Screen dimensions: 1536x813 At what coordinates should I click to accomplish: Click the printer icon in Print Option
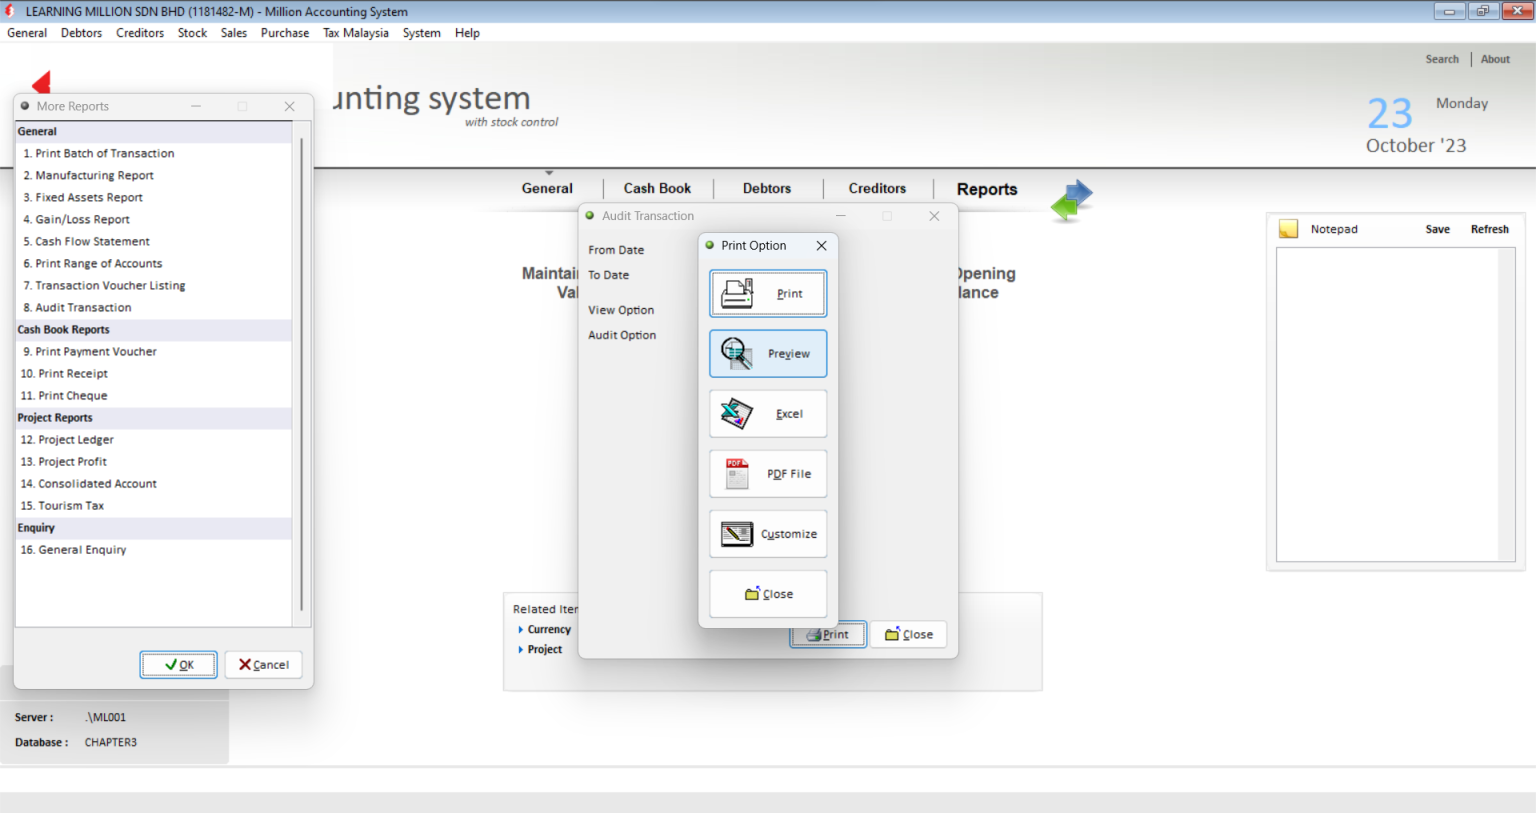(737, 293)
